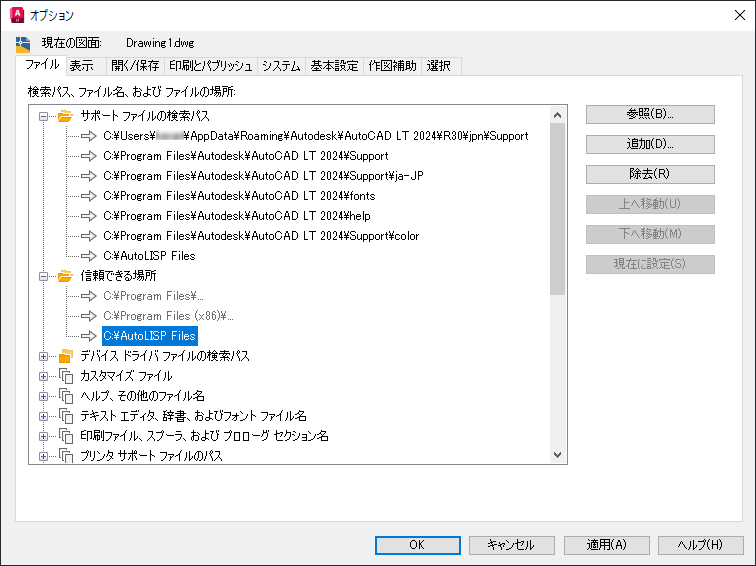Image resolution: width=756 pixels, height=566 pixels.
Task: Switch to the ファイル tab
Action: pyautogui.click(x=41, y=65)
